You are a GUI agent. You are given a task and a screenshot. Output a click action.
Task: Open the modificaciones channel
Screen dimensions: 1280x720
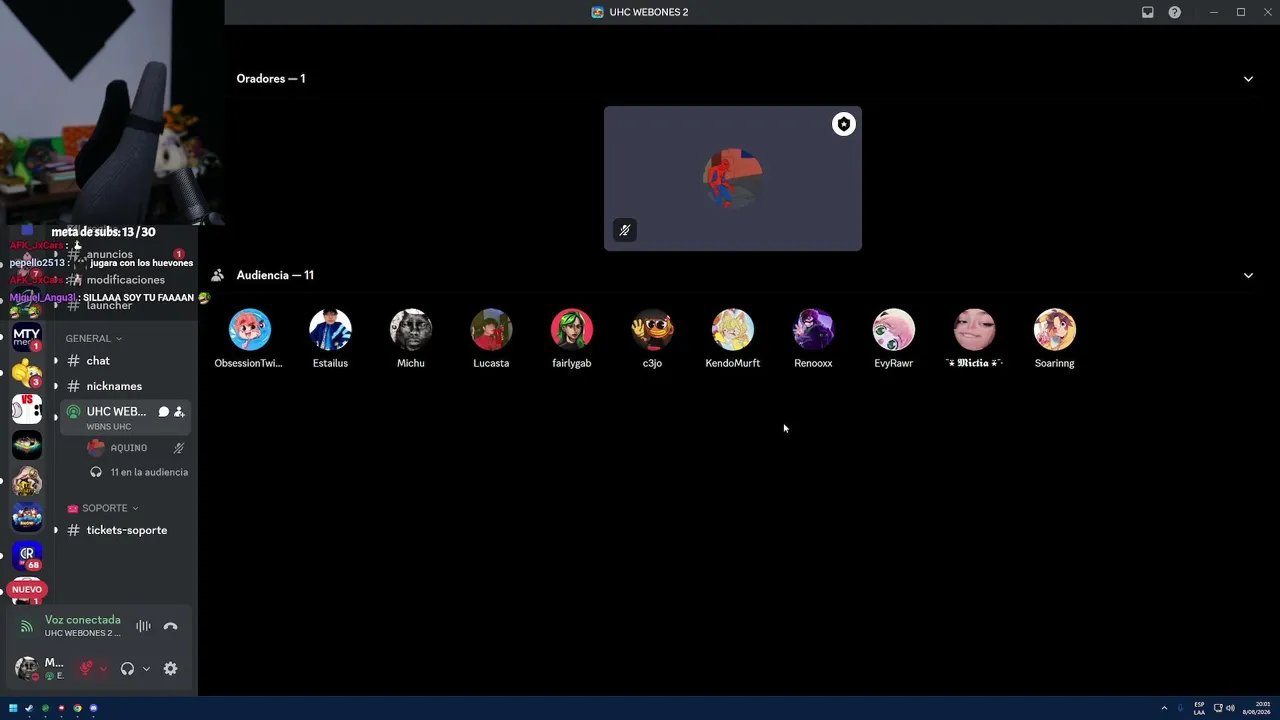point(124,280)
